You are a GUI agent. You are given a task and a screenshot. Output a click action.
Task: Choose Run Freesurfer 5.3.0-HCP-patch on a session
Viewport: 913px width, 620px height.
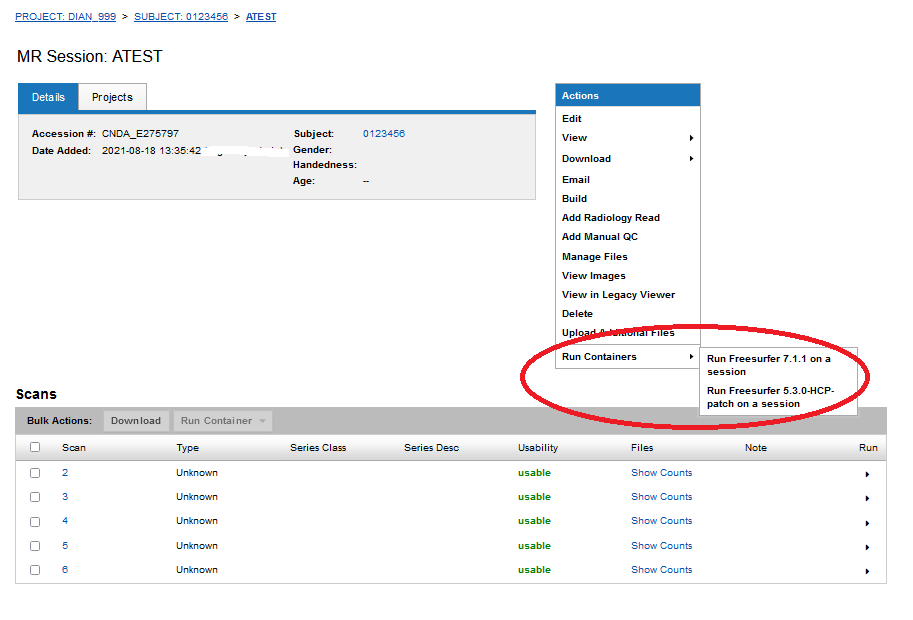coord(769,397)
